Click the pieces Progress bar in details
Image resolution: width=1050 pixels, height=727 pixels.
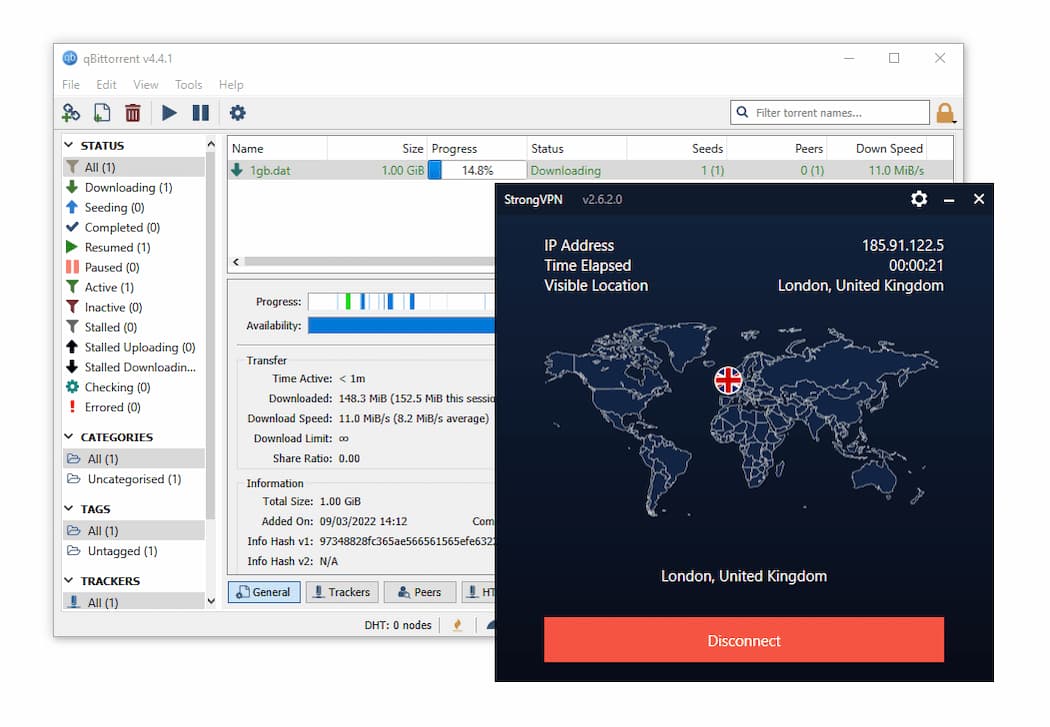[x=401, y=301]
